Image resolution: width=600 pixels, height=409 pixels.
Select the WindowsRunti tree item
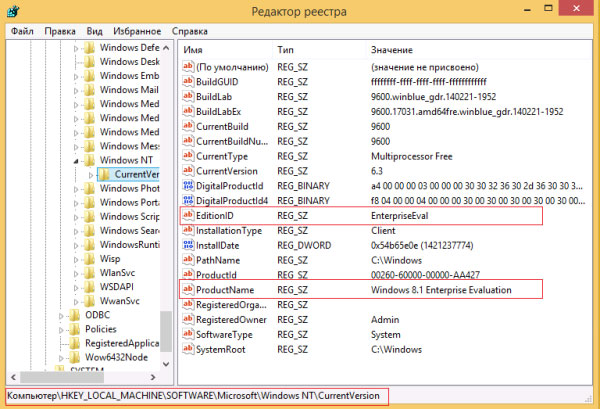(x=130, y=244)
